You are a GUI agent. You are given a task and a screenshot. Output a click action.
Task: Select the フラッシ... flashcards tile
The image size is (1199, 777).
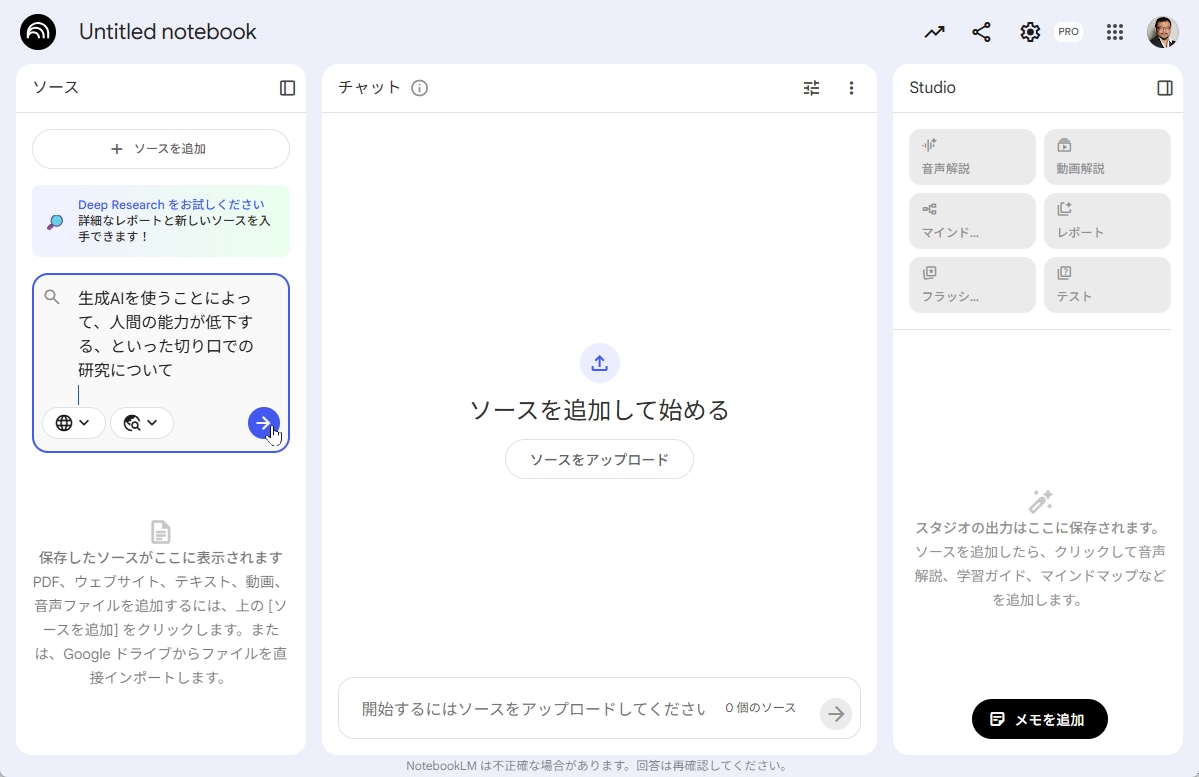(x=972, y=285)
